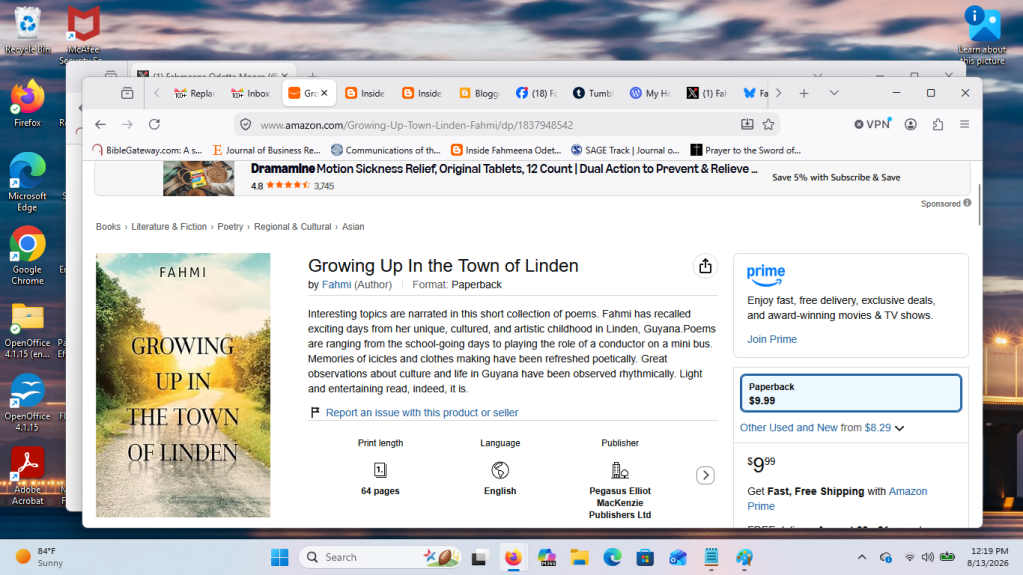The image size is (1023, 575).
Task: Open the list all tabs dropdown arrow
Action: click(x=834, y=93)
